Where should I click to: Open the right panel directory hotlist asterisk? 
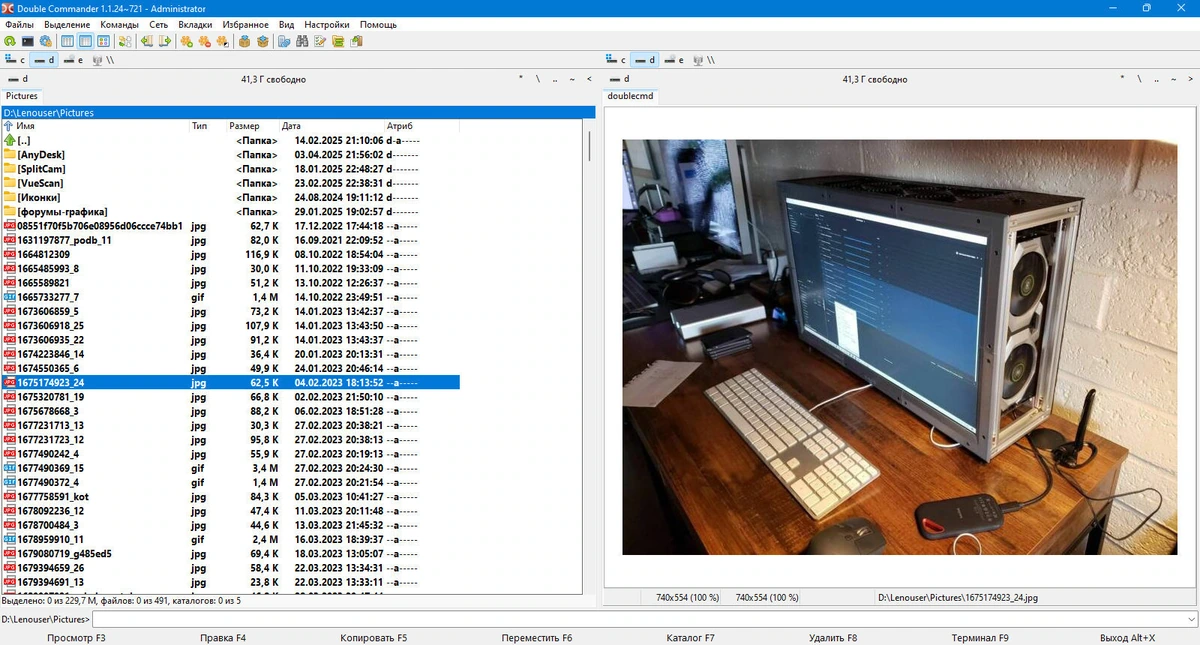[1121, 79]
